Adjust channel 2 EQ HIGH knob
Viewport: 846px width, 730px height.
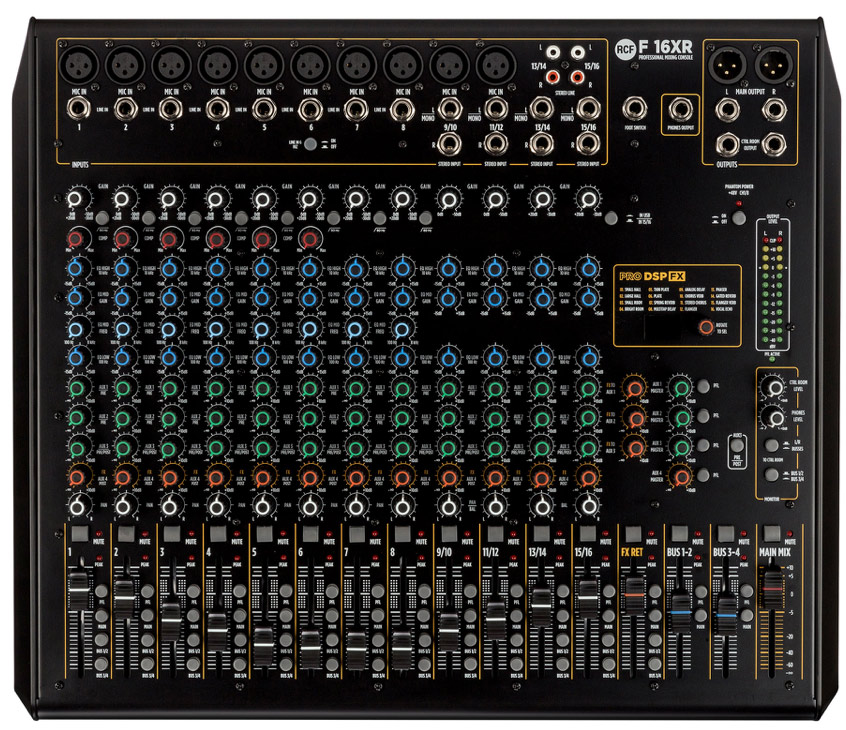[x=123, y=268]
